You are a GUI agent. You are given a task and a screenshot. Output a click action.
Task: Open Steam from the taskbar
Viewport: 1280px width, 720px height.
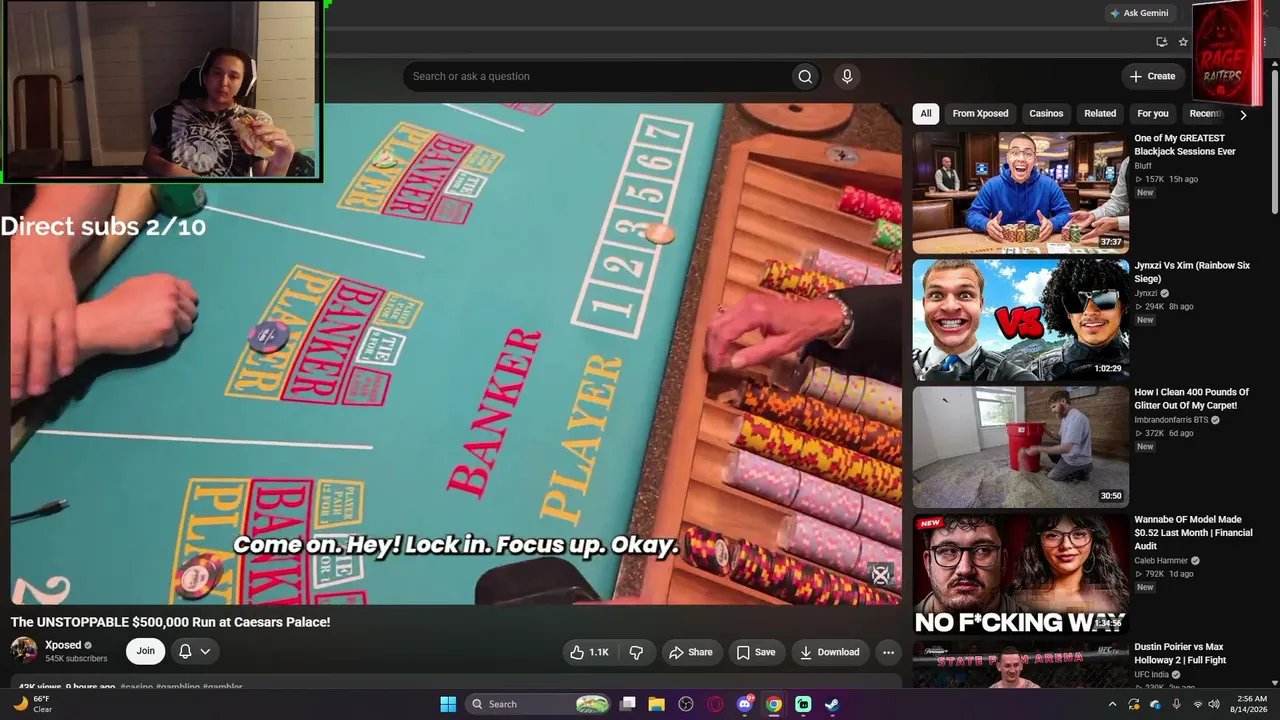tap(832, 704)
